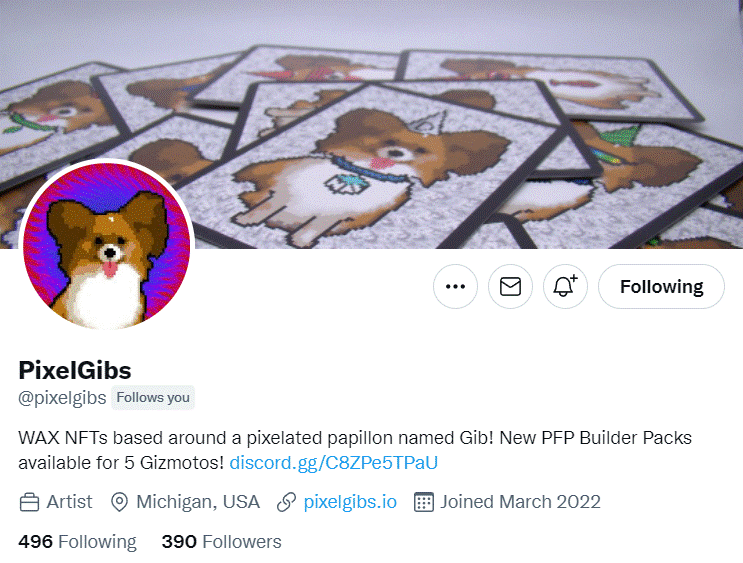Show the 390 Followers list
The height and width of the screenshot is (563, 743).
(221, 542)
